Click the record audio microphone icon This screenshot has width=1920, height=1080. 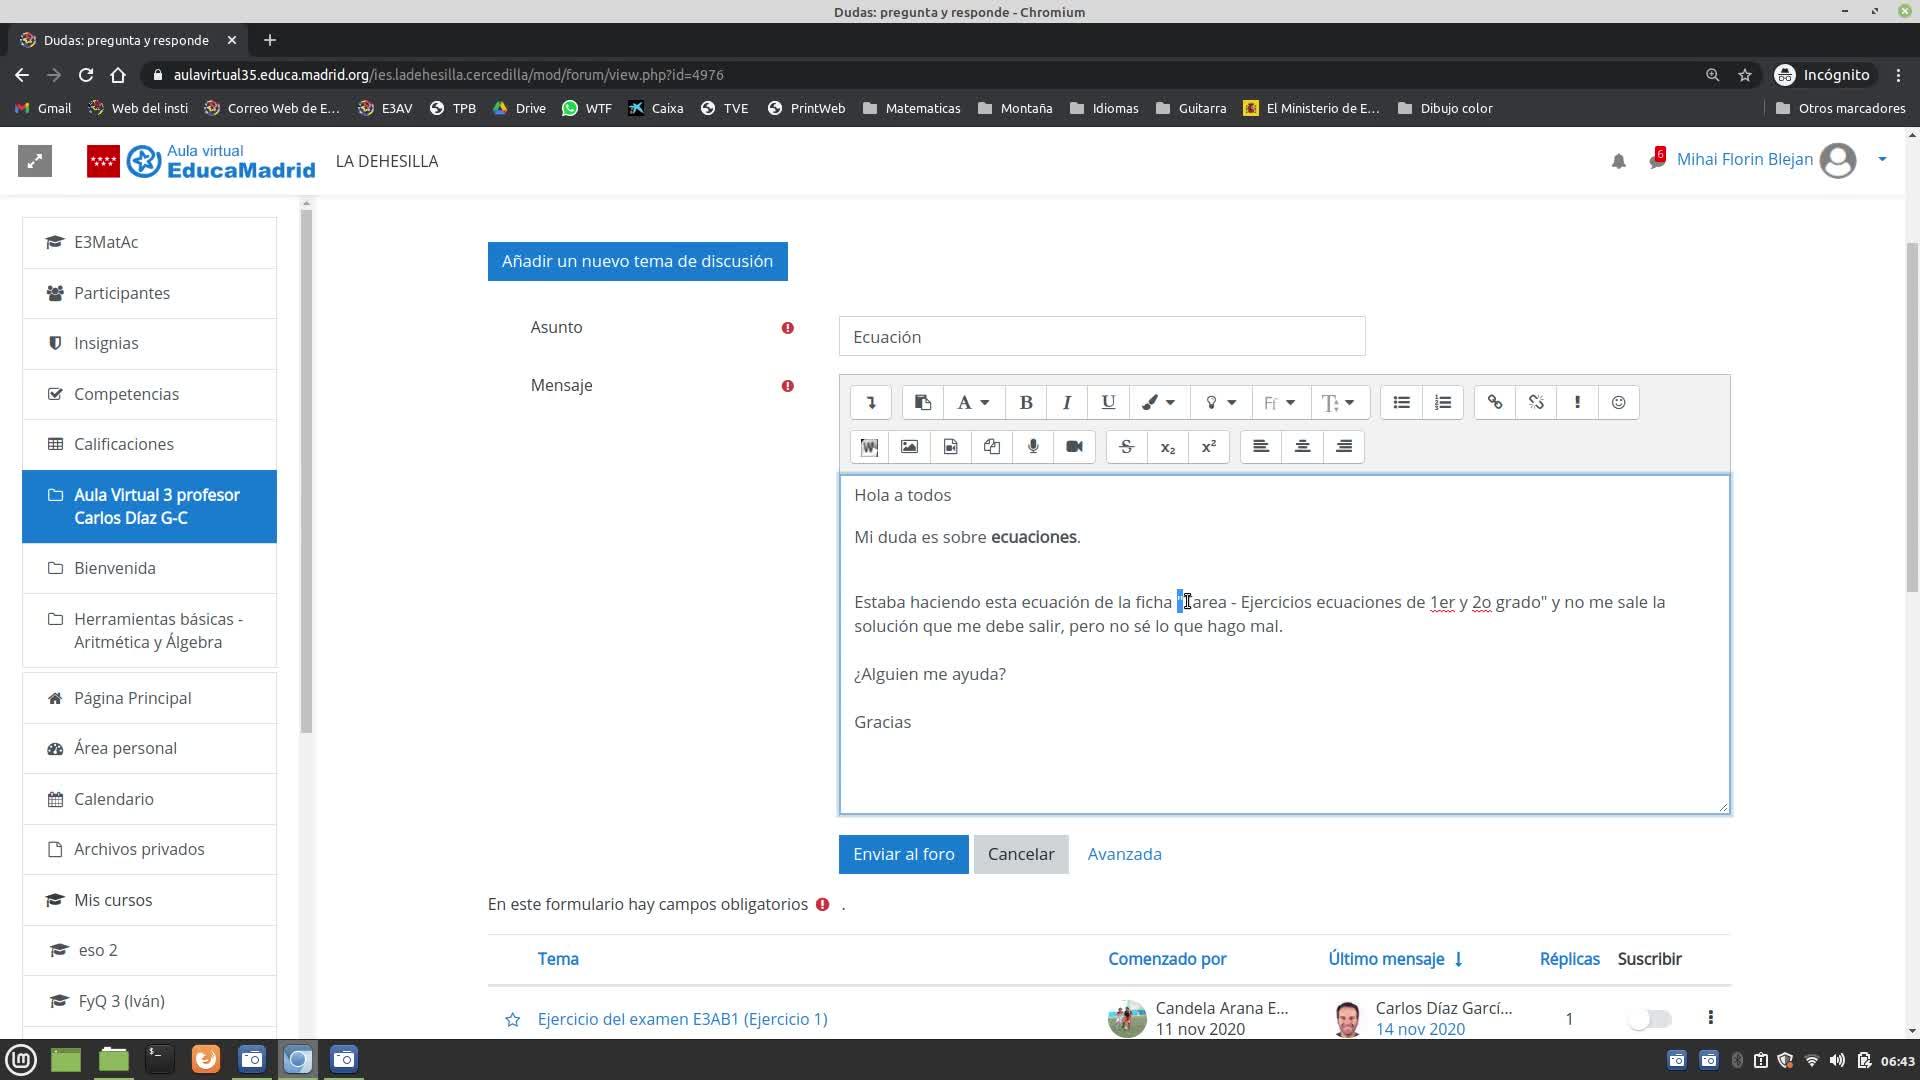click(x=1033, y=447)
